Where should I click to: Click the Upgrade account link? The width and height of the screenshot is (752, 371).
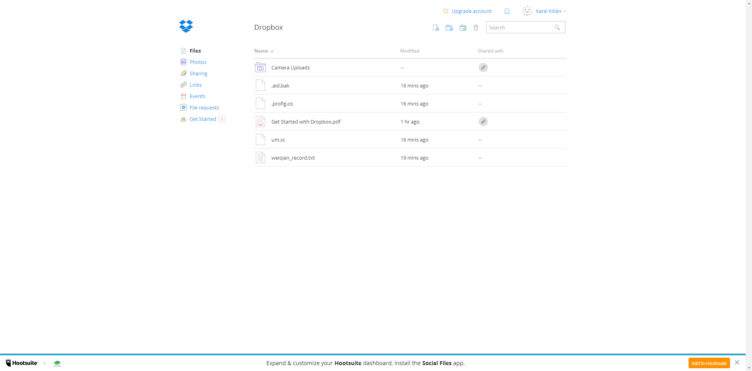(x=471, y=11)
